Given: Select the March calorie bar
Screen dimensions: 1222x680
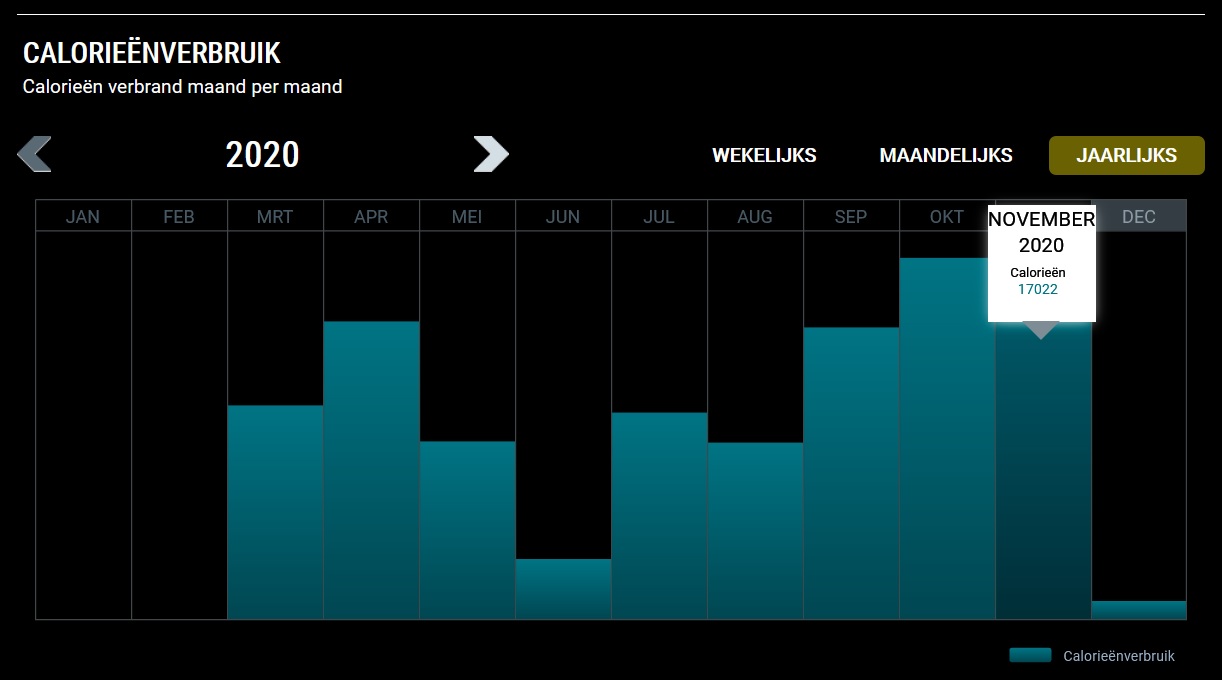Looking at the screenshot, I should 275,512.
